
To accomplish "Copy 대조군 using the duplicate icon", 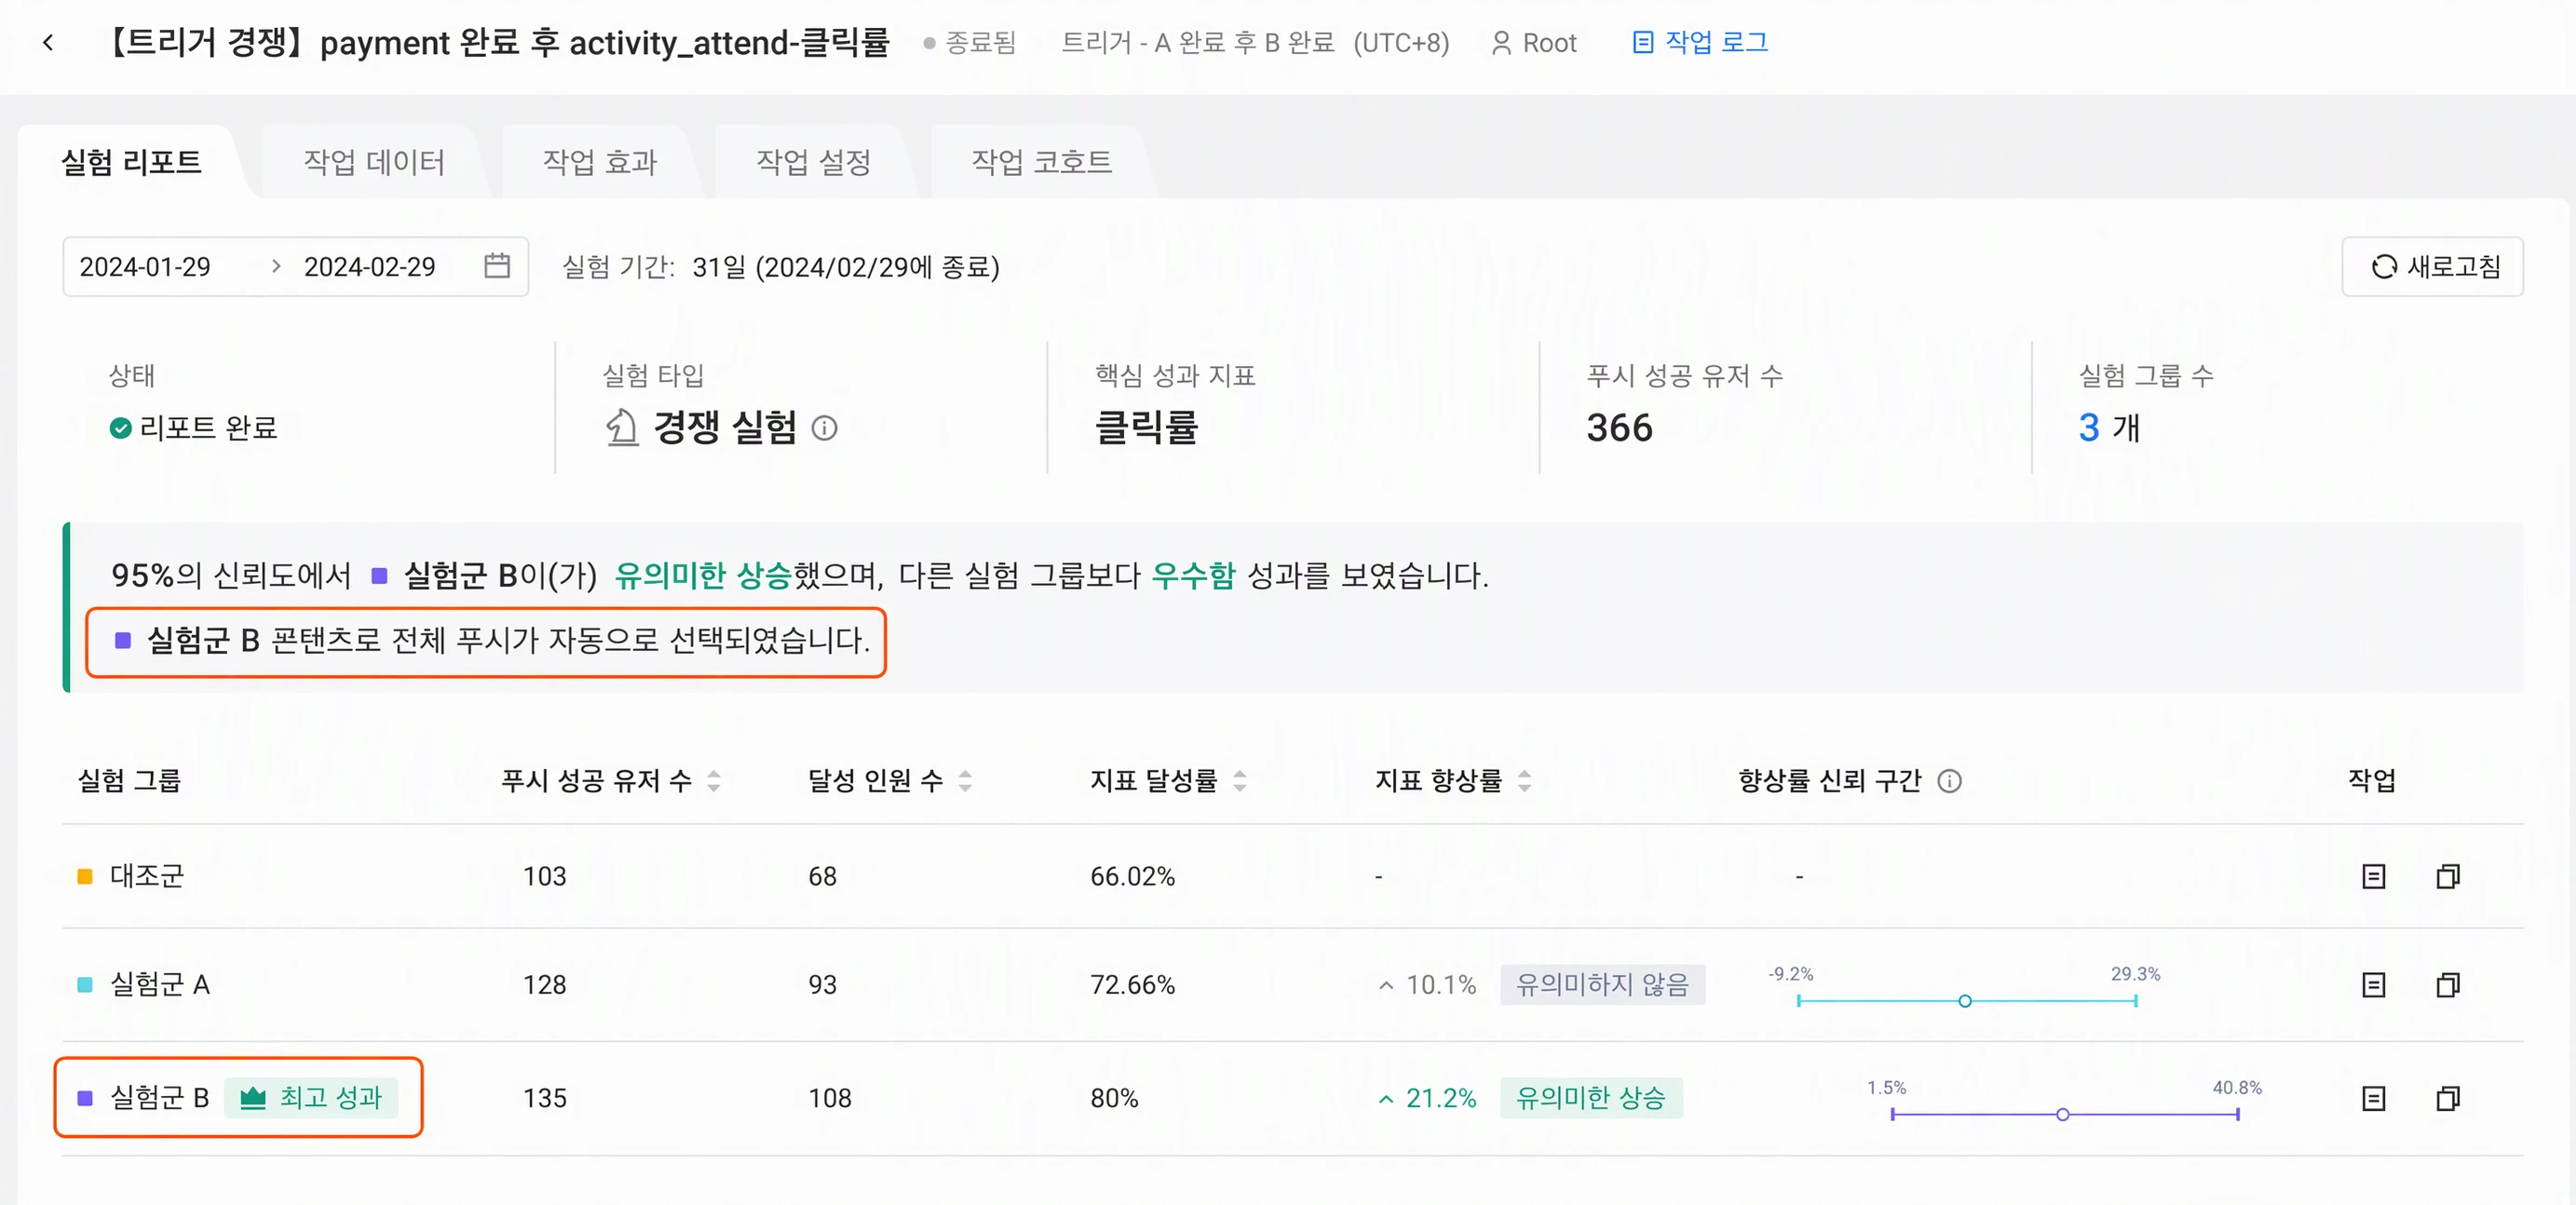I will pos(2447,877).
